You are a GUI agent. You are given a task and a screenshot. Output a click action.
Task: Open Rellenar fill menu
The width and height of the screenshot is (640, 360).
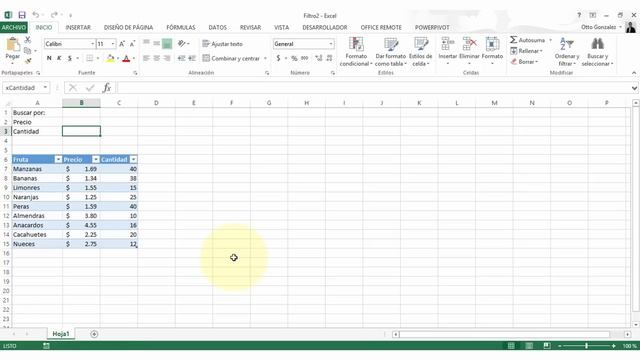pyautogui.click(x=527, y=51)
